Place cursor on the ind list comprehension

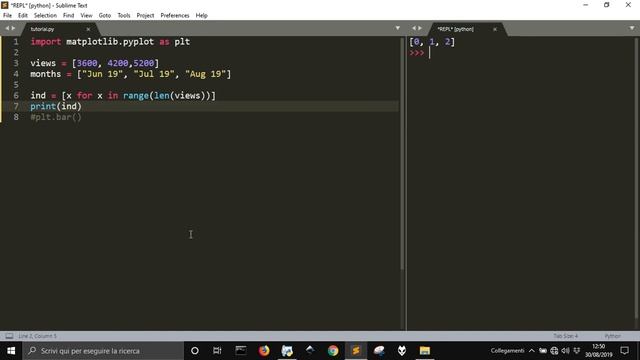[123, 96]
